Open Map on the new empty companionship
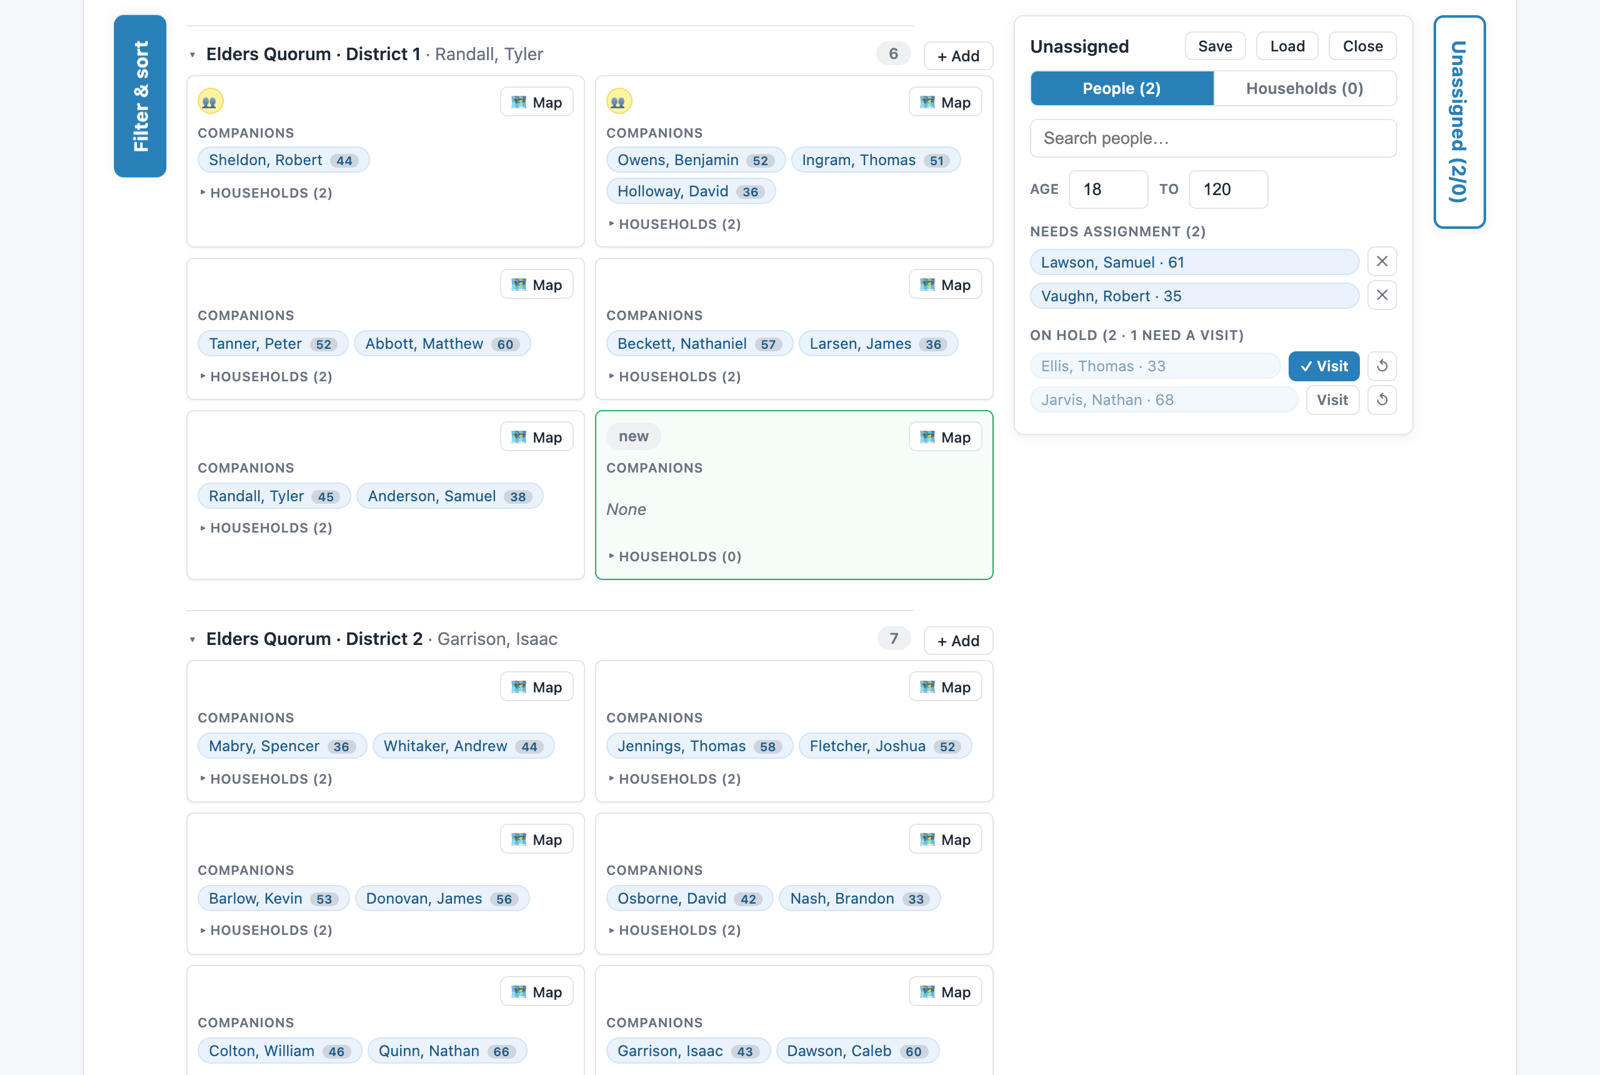This screenshot has width=1600, height=1075. click(945, 437)
